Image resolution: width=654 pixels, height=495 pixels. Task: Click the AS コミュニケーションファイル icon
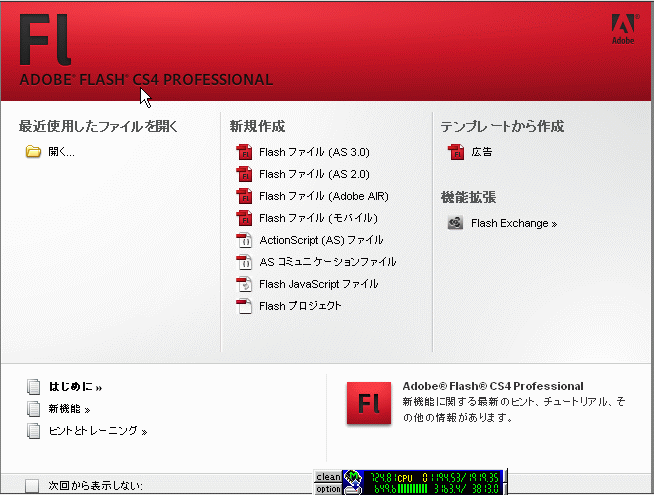pos(244,262)
